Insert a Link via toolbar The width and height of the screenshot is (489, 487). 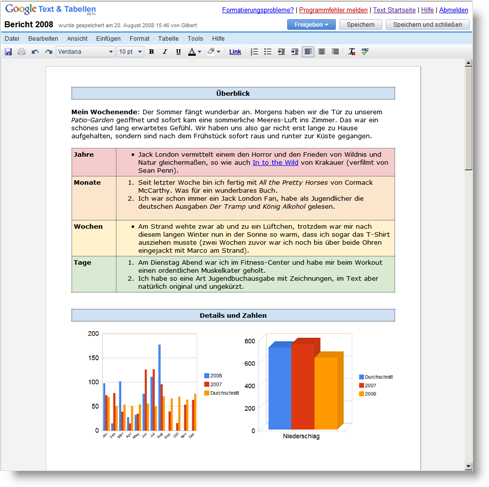click(x=235, y=52)
